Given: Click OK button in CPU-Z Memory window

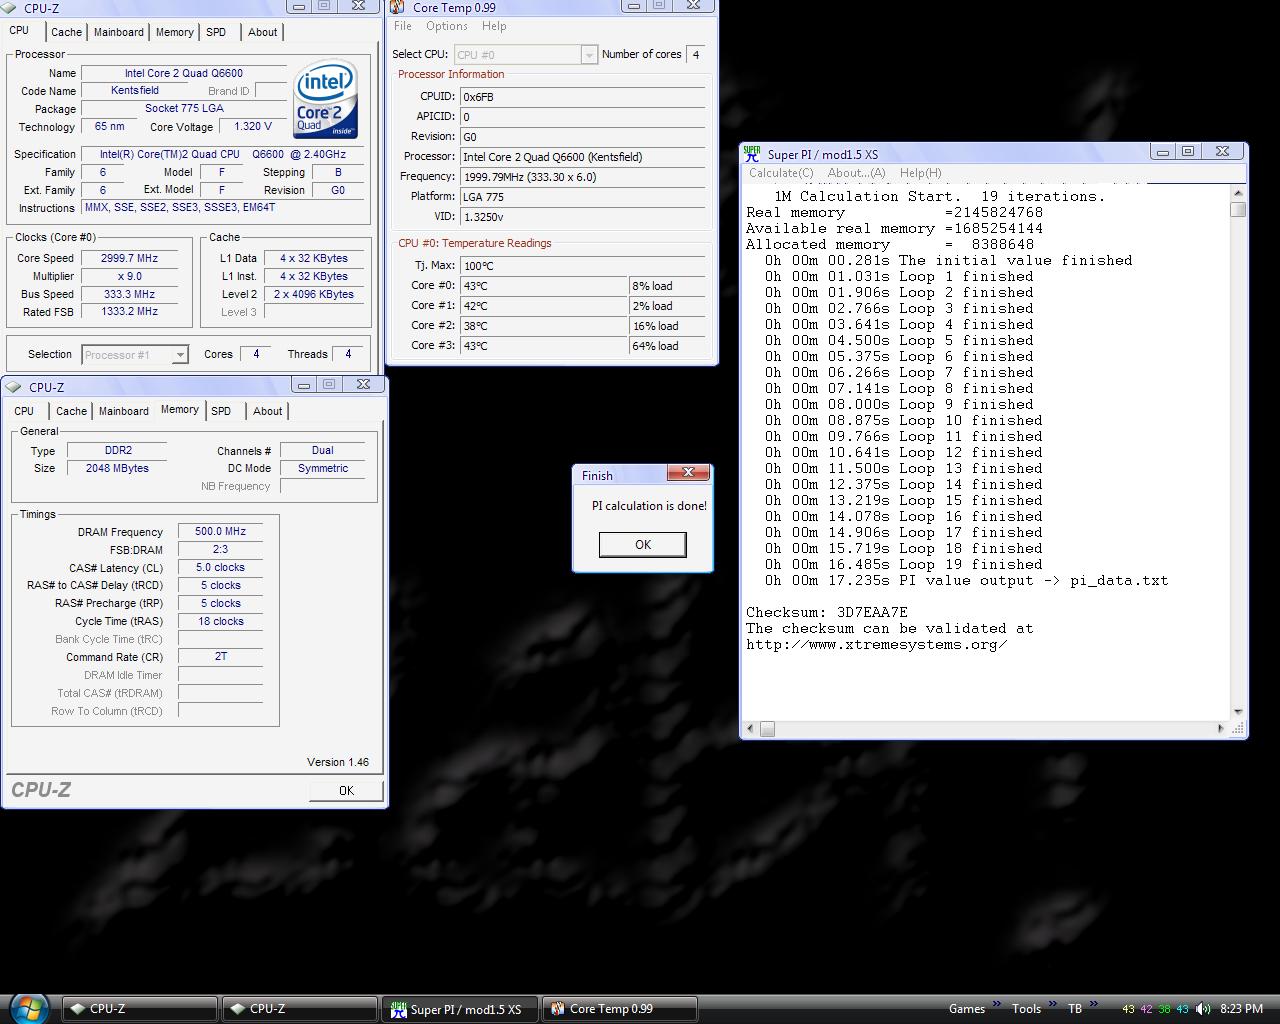Looking at the screenshot, I should pyautogui.click(x=346, y=790).
